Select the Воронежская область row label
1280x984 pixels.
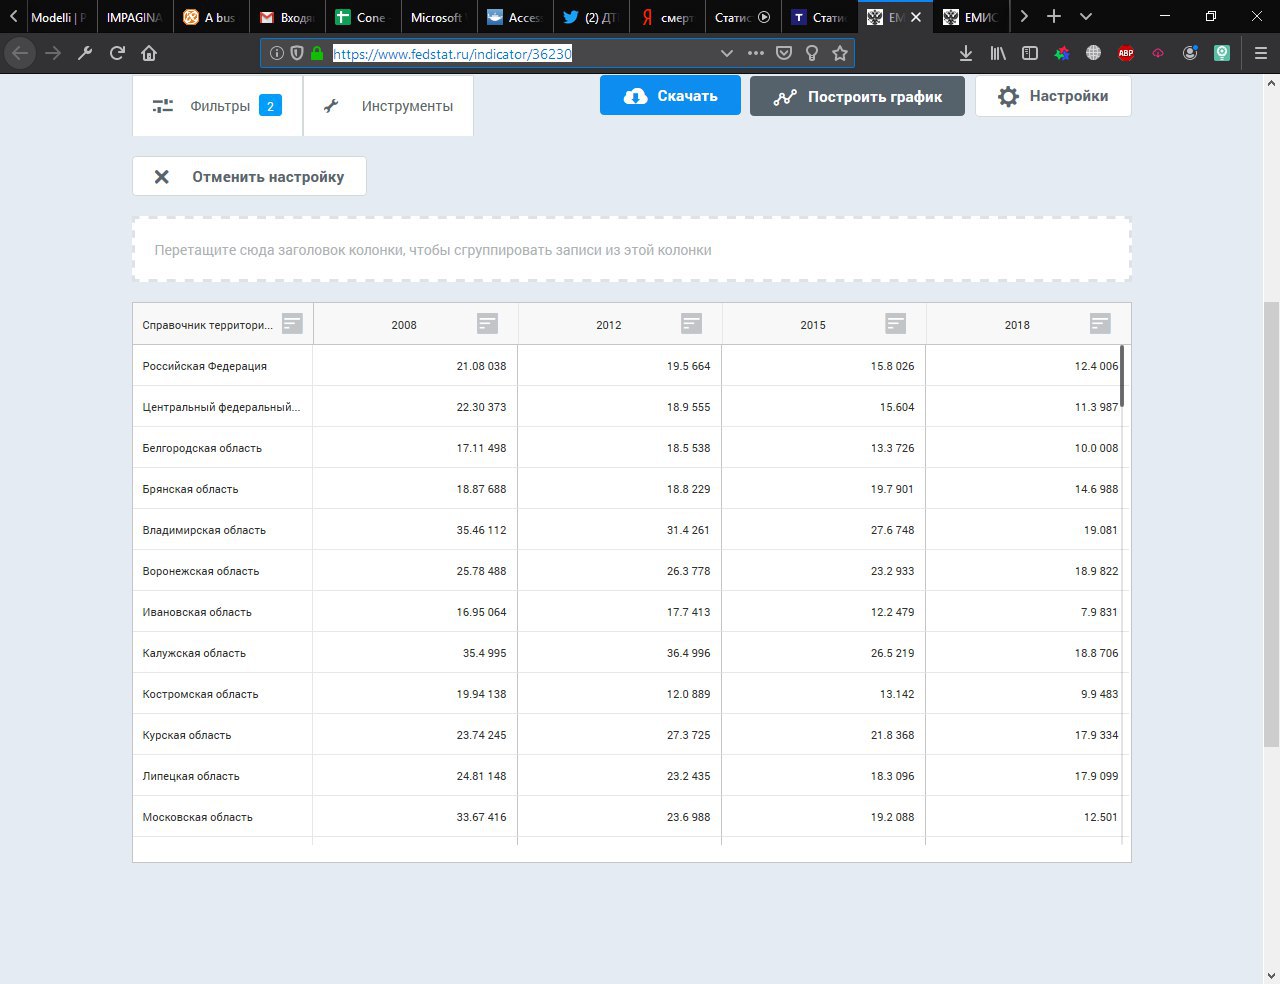tap(201, 571)
